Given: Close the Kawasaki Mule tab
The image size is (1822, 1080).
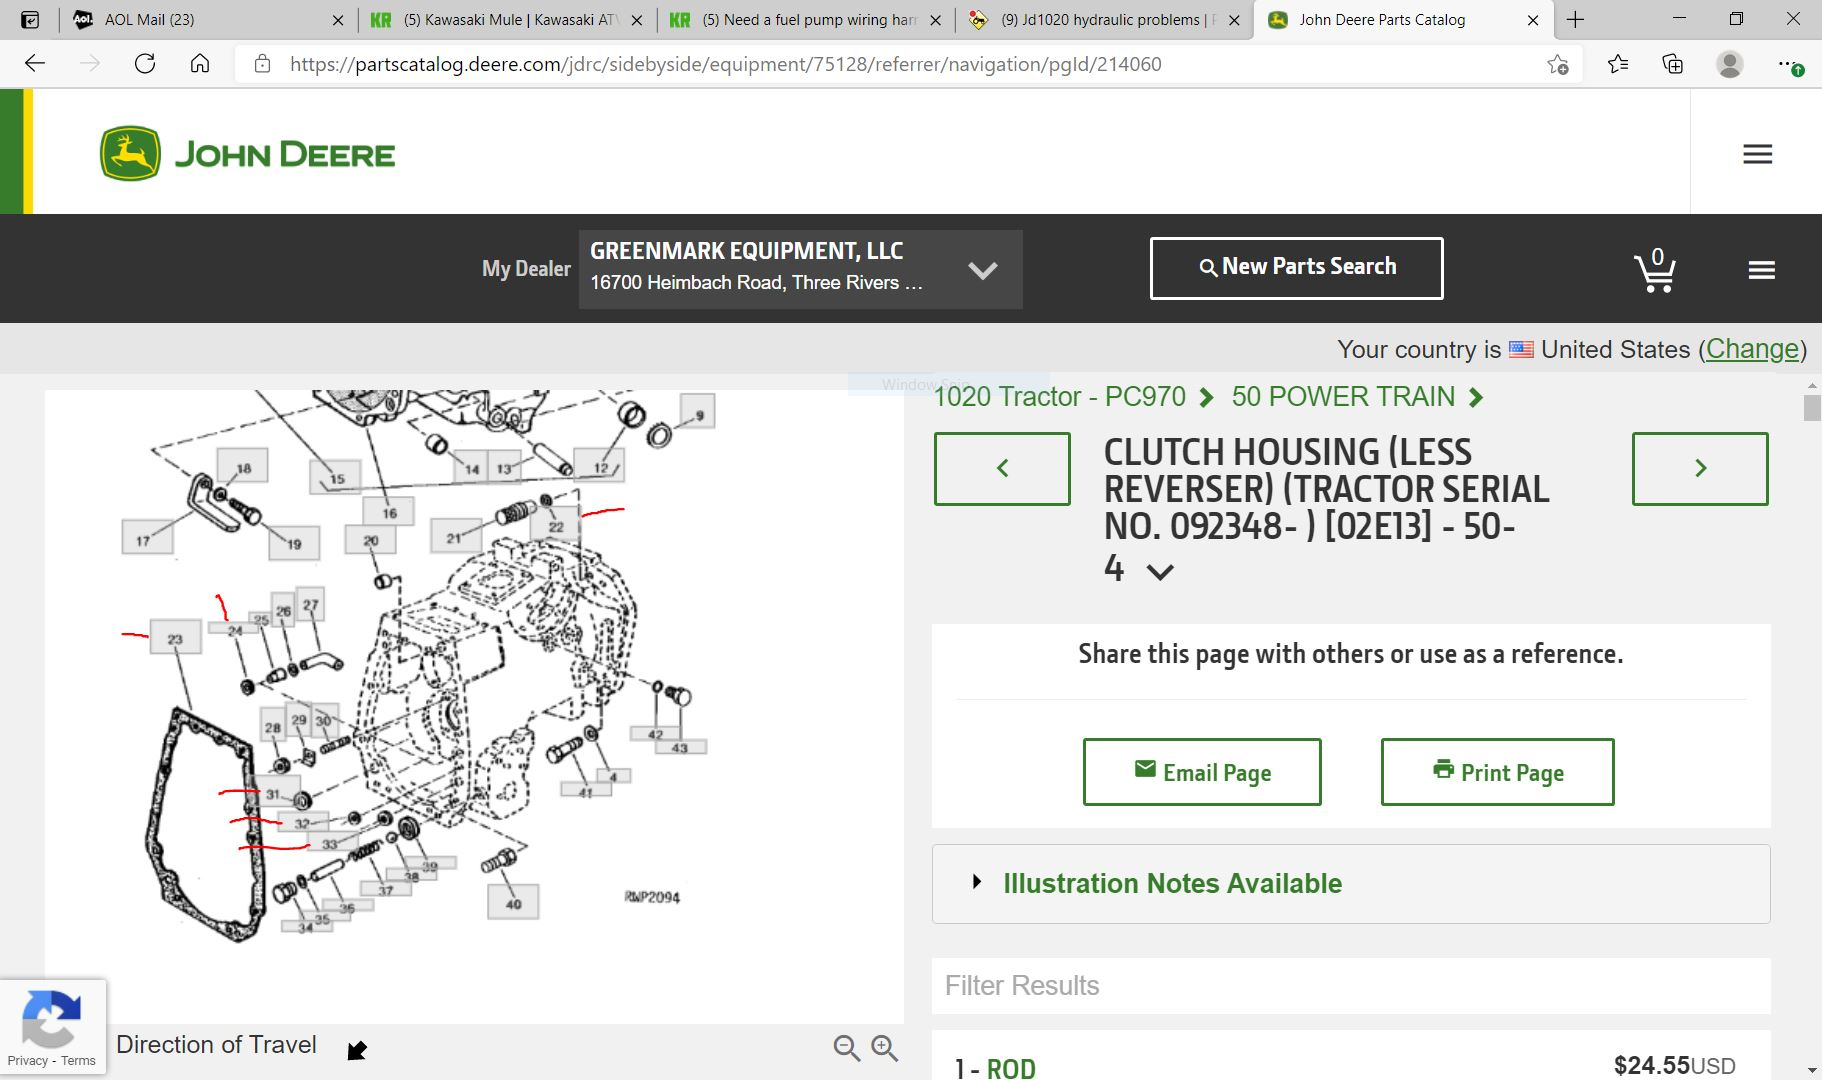Looking at the screenshot, I should (x=637, y=19).
